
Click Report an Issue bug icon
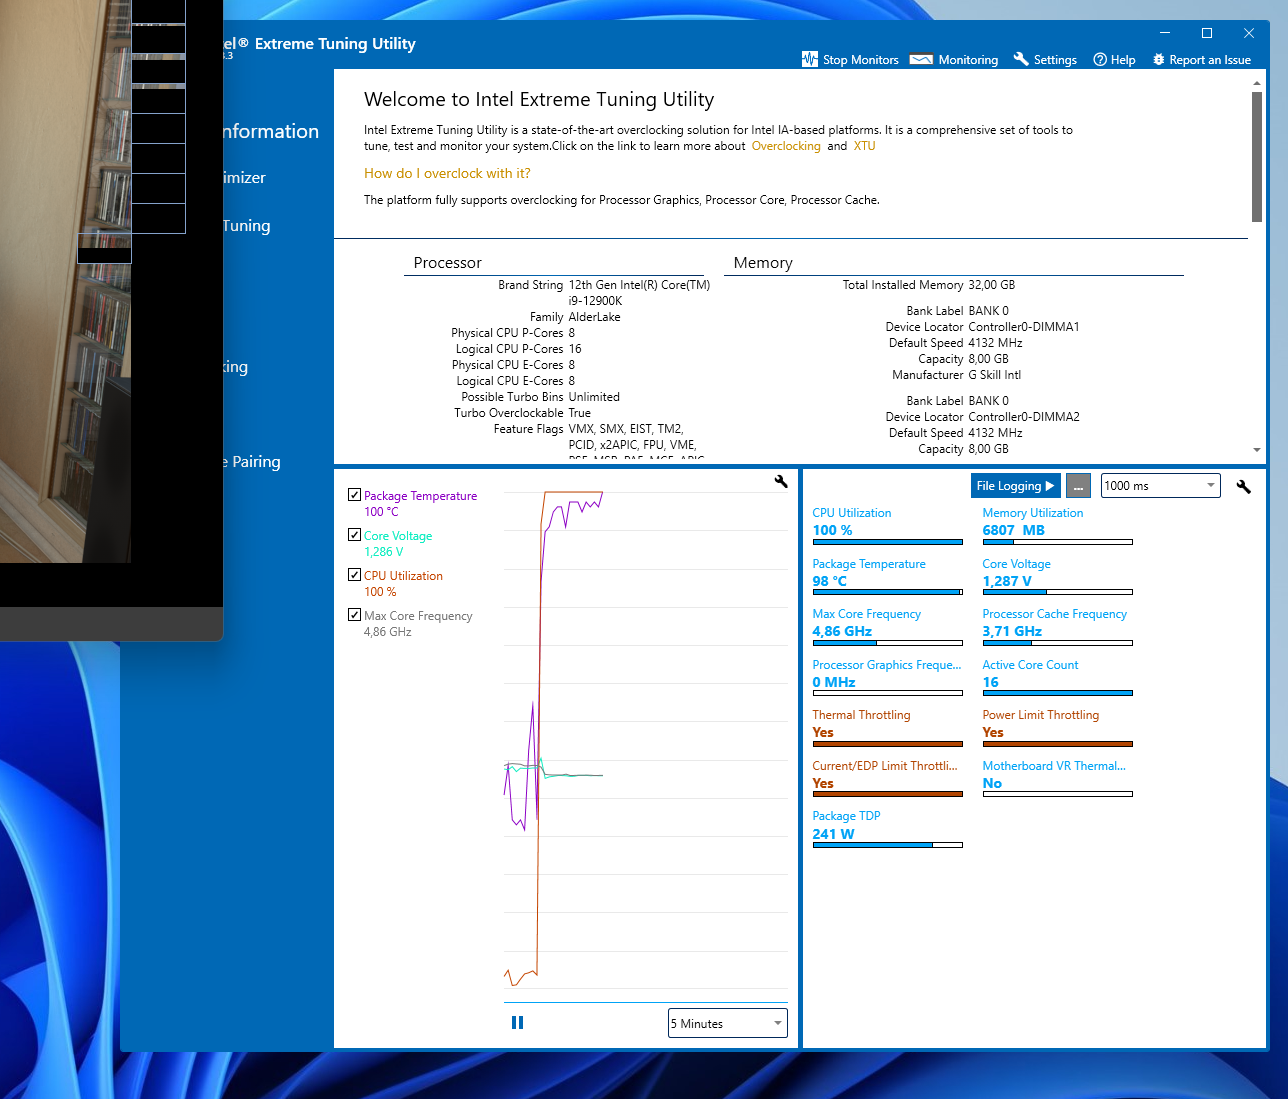(x=1159, y=59)
